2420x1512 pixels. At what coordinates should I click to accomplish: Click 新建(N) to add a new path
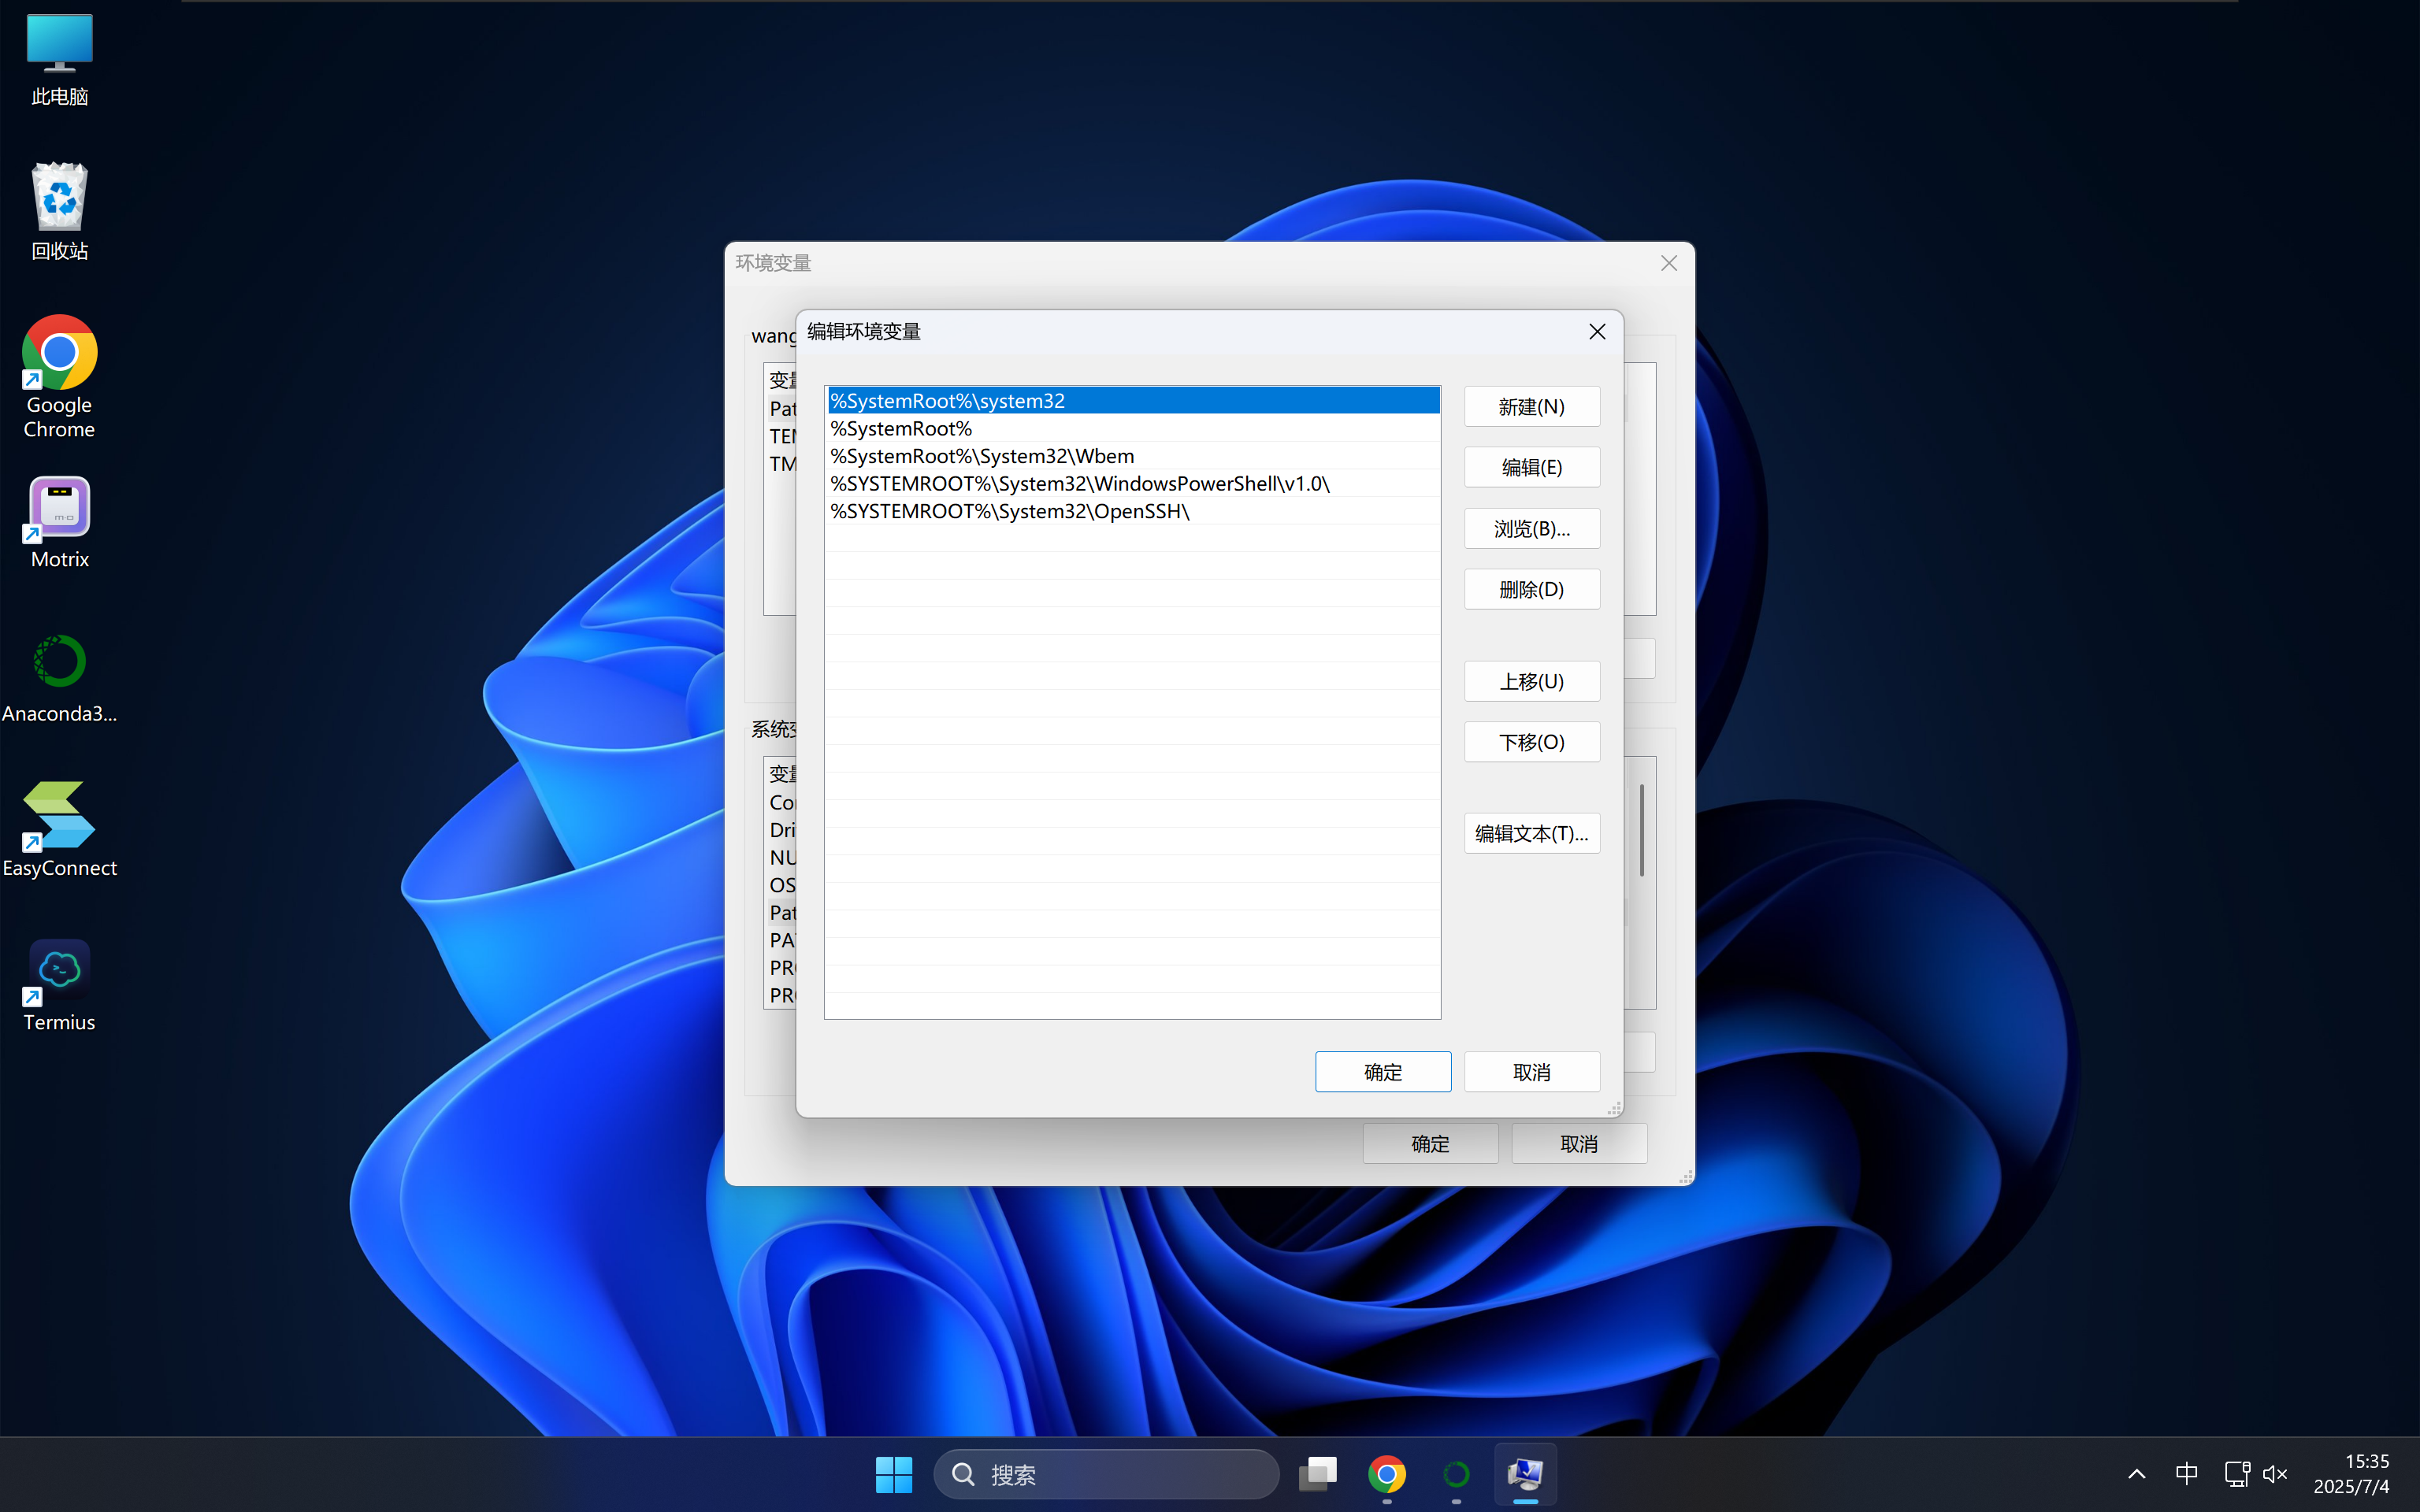(x=1531, y=407)
